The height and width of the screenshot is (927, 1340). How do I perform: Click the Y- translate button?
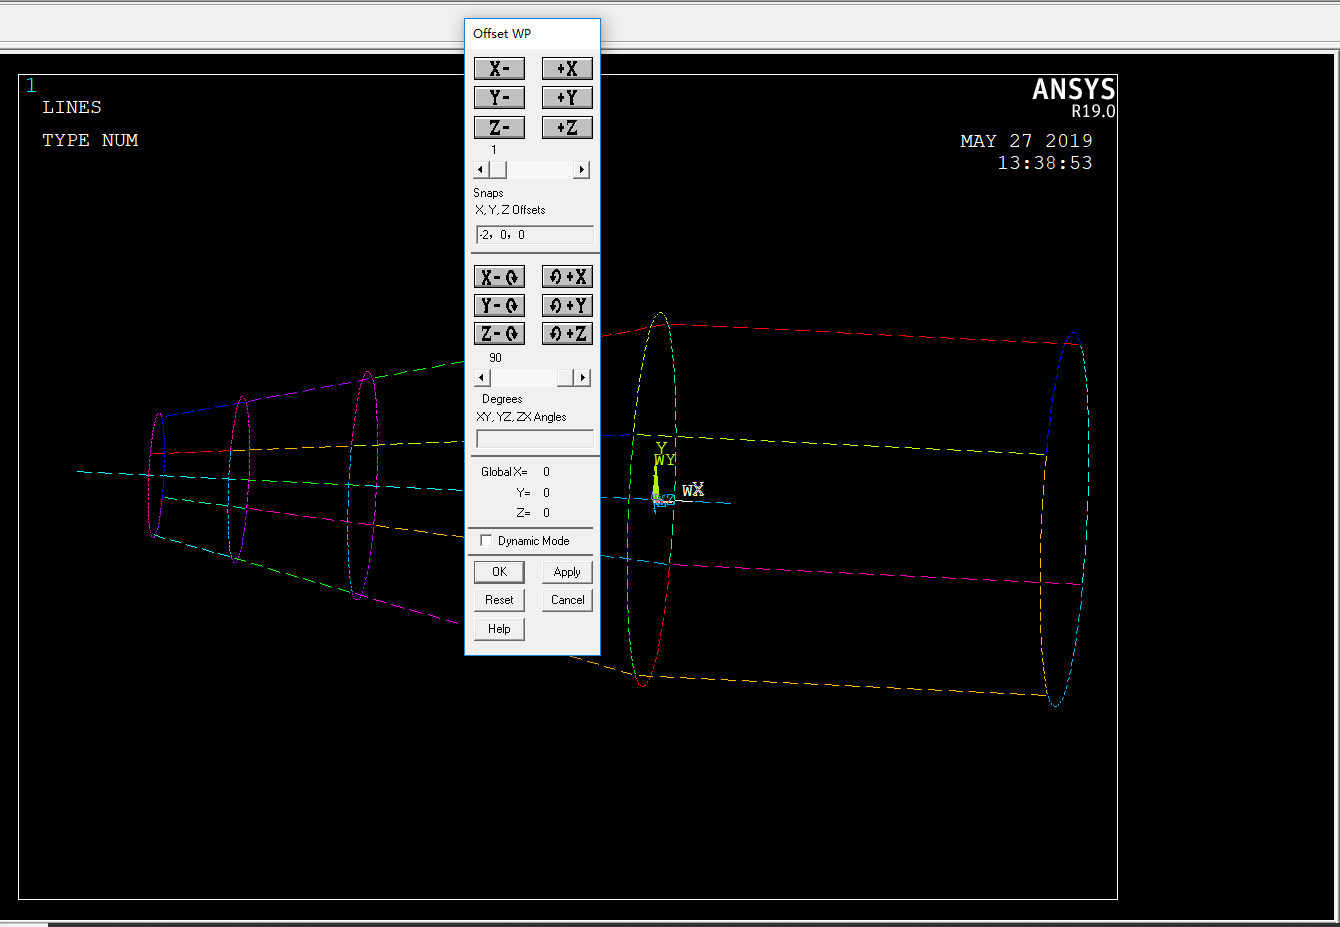coord(499,98)
